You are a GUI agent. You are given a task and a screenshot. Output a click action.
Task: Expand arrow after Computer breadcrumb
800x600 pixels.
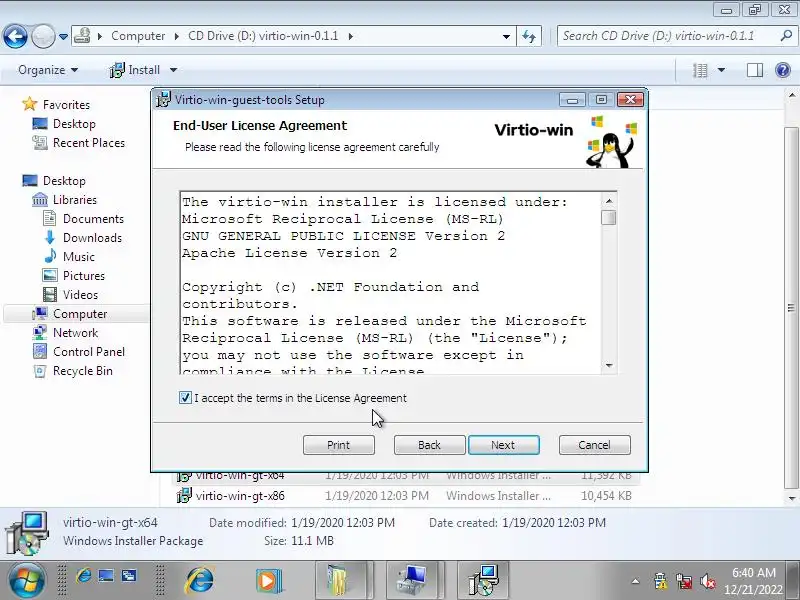pyautogui.click(x=177, y=37)
